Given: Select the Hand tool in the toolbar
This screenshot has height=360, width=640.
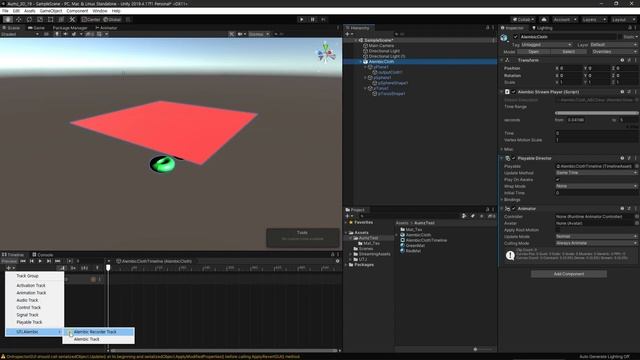Looking at the screenshot, I should (8, 19).
